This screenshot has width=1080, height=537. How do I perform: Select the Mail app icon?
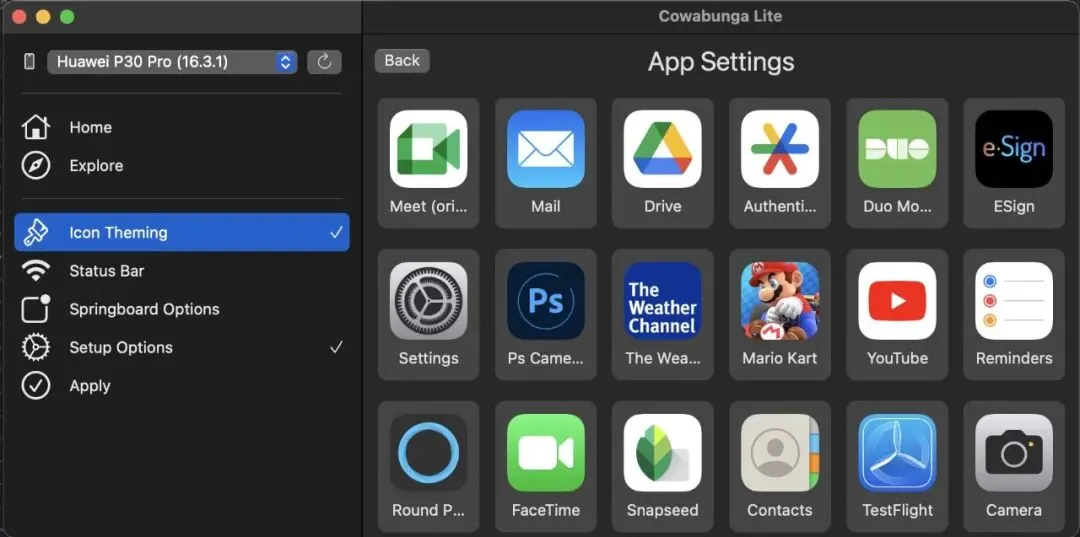pyautogui.click(x=546, y=149)
